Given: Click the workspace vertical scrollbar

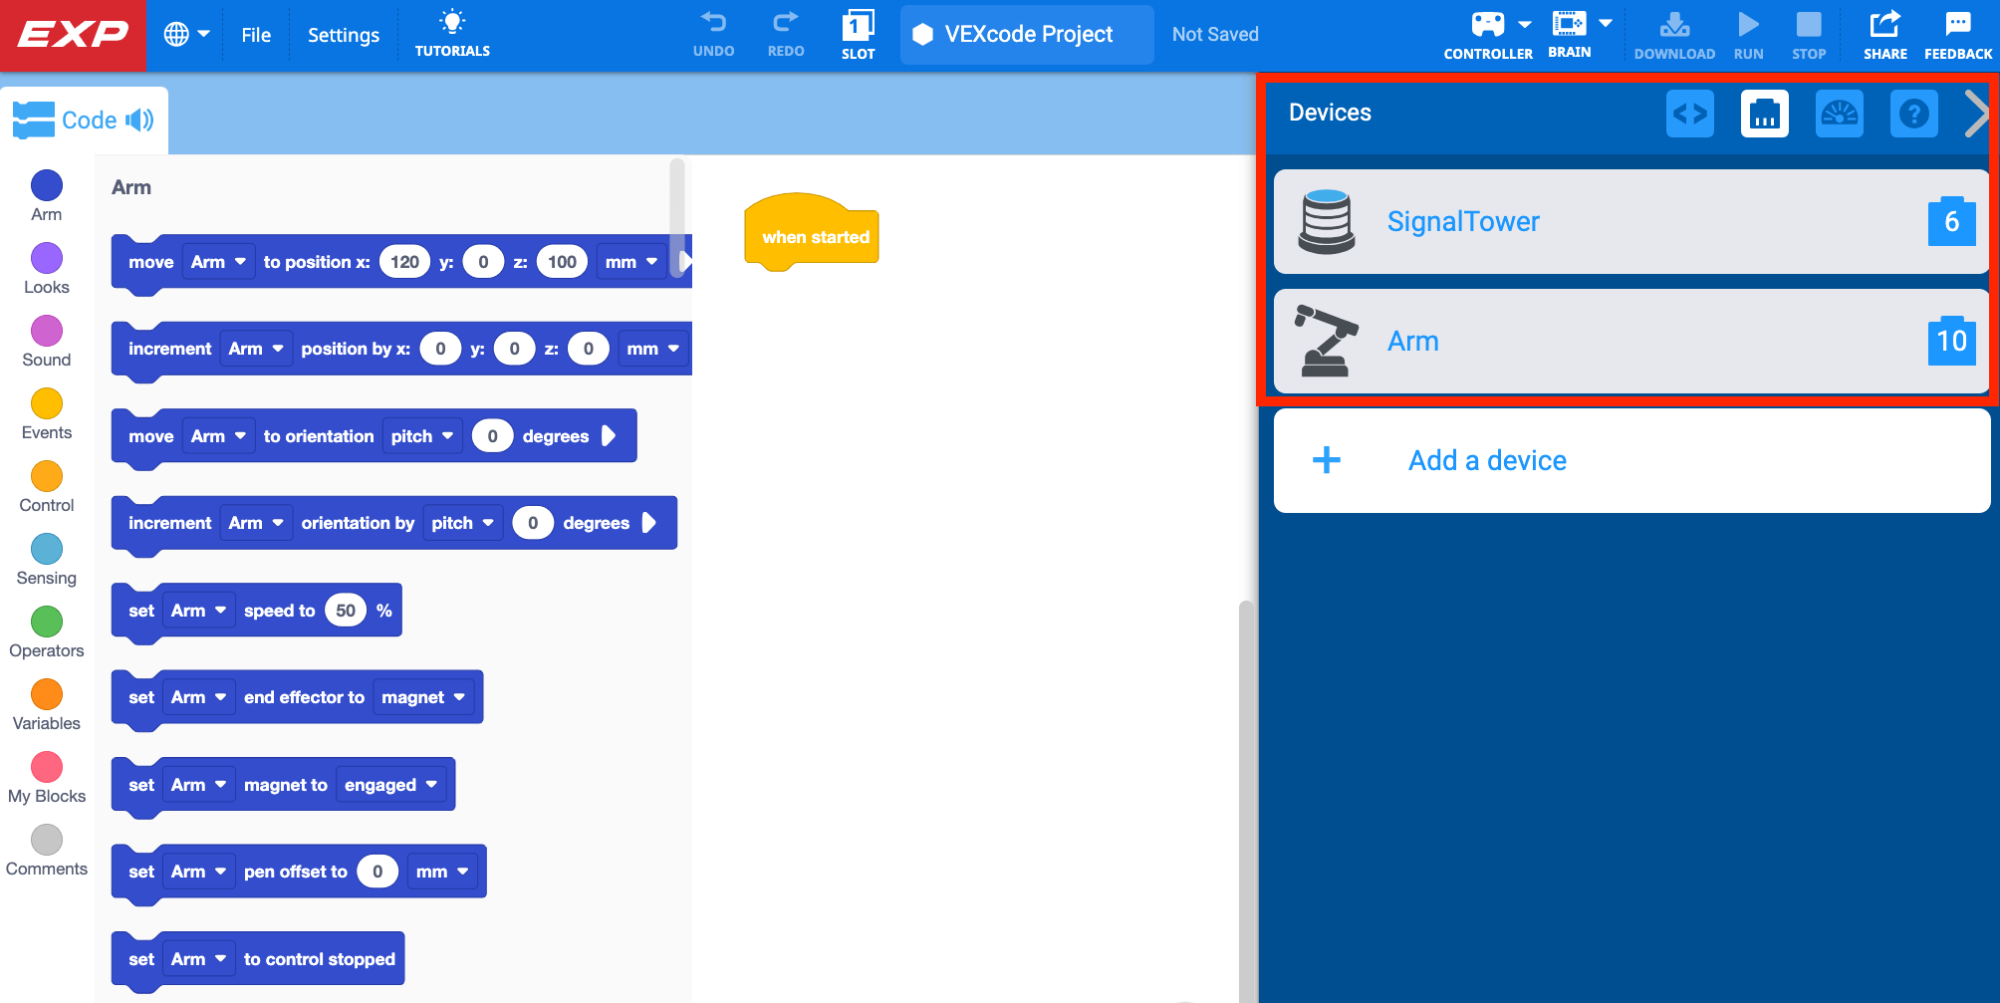Looking at the screenshot, I should pos(1245,800).
